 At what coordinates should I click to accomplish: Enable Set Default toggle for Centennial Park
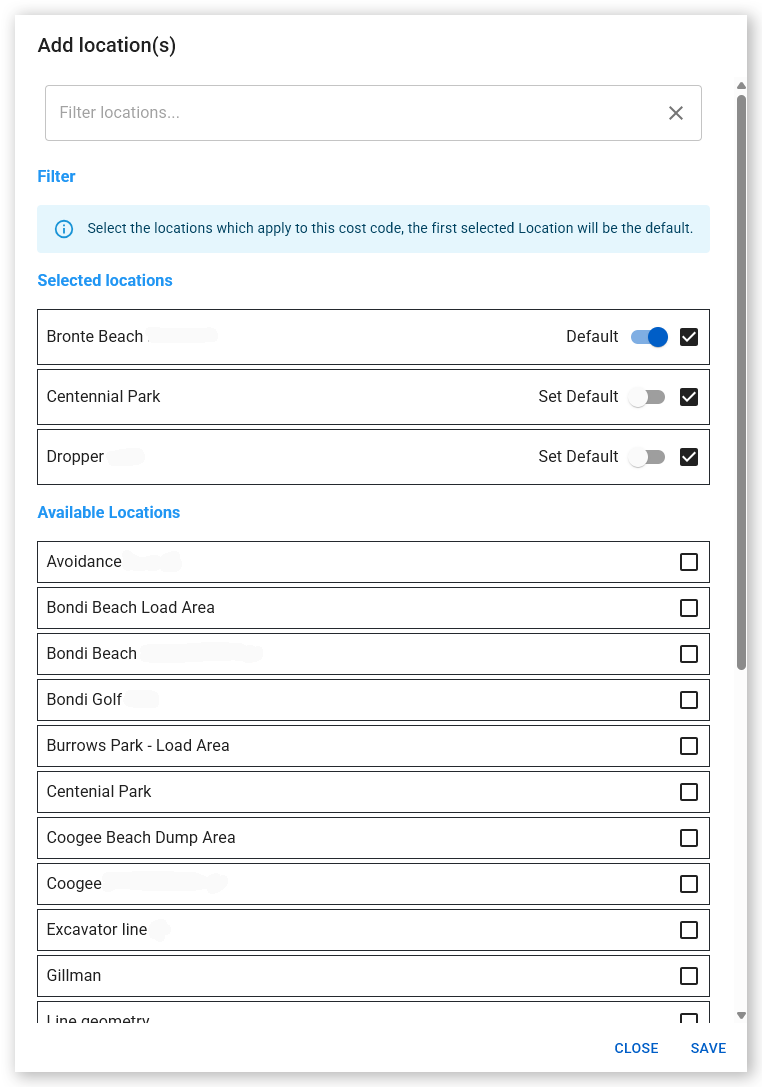(646, 397)
